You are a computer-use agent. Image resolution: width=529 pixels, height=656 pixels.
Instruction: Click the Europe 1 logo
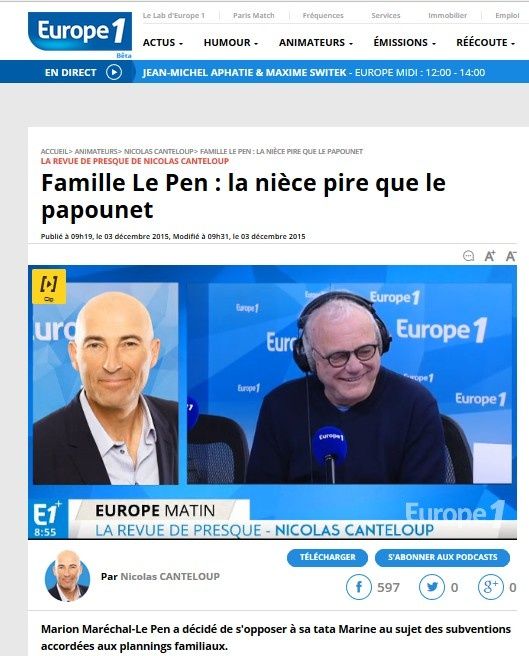point(80,32)
